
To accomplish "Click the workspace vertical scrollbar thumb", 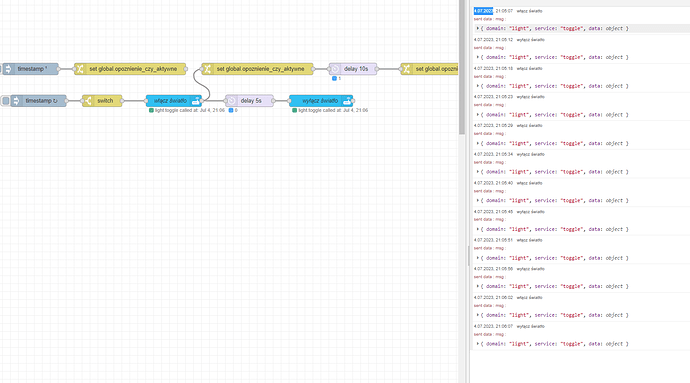I will [462, 67].
